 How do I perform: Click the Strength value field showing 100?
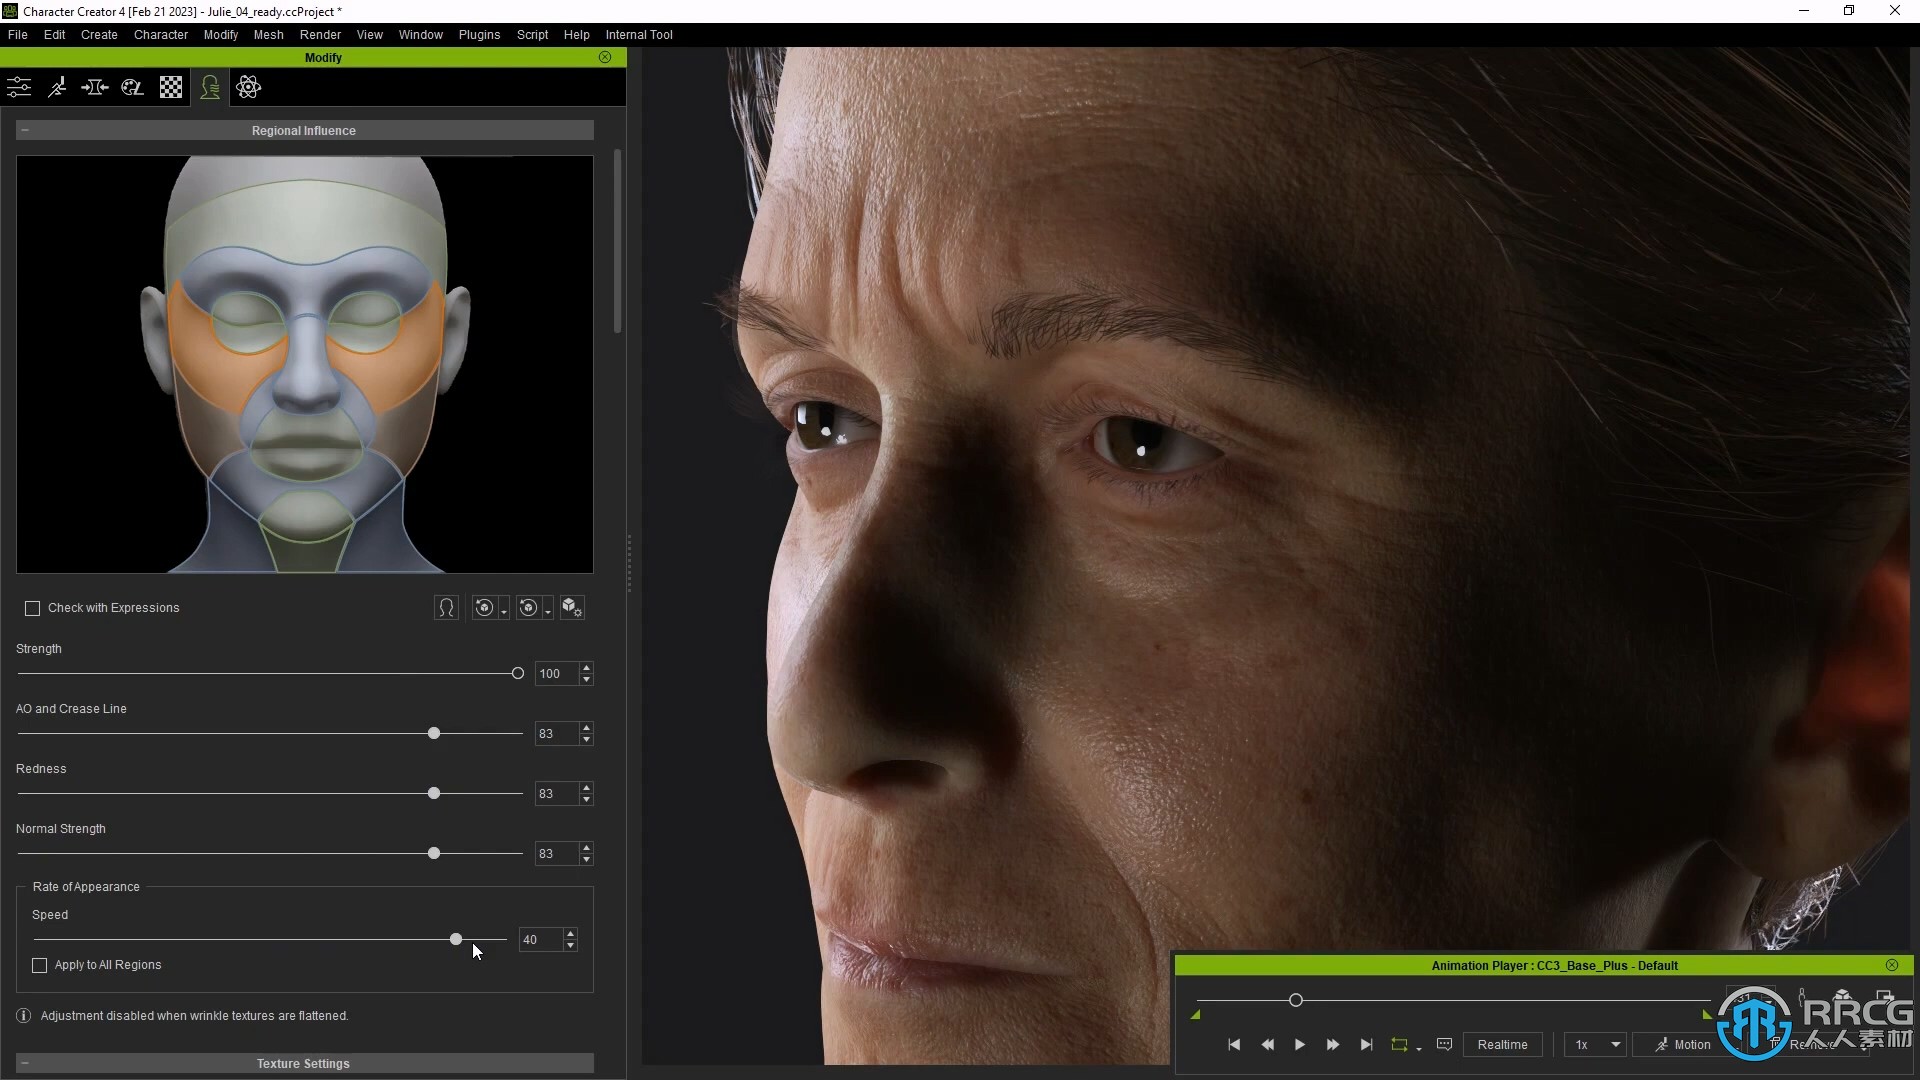tap(557, 673)
